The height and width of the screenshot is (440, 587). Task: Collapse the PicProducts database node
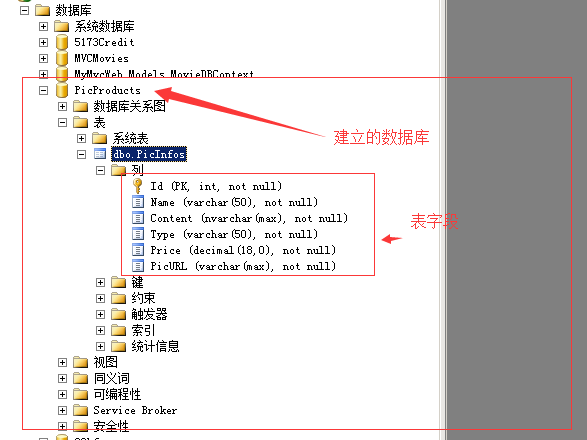point(43,90)
